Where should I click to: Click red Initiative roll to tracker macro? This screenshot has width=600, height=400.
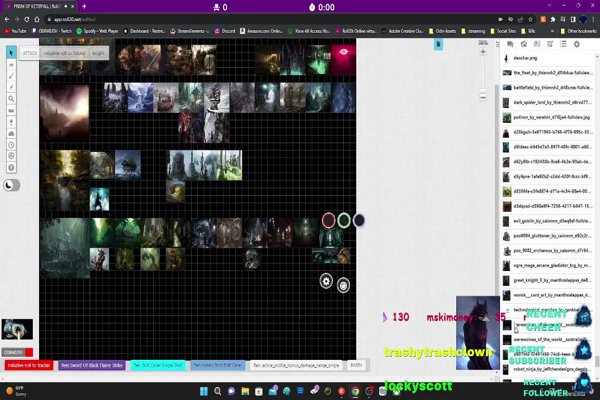pos(29,365)
